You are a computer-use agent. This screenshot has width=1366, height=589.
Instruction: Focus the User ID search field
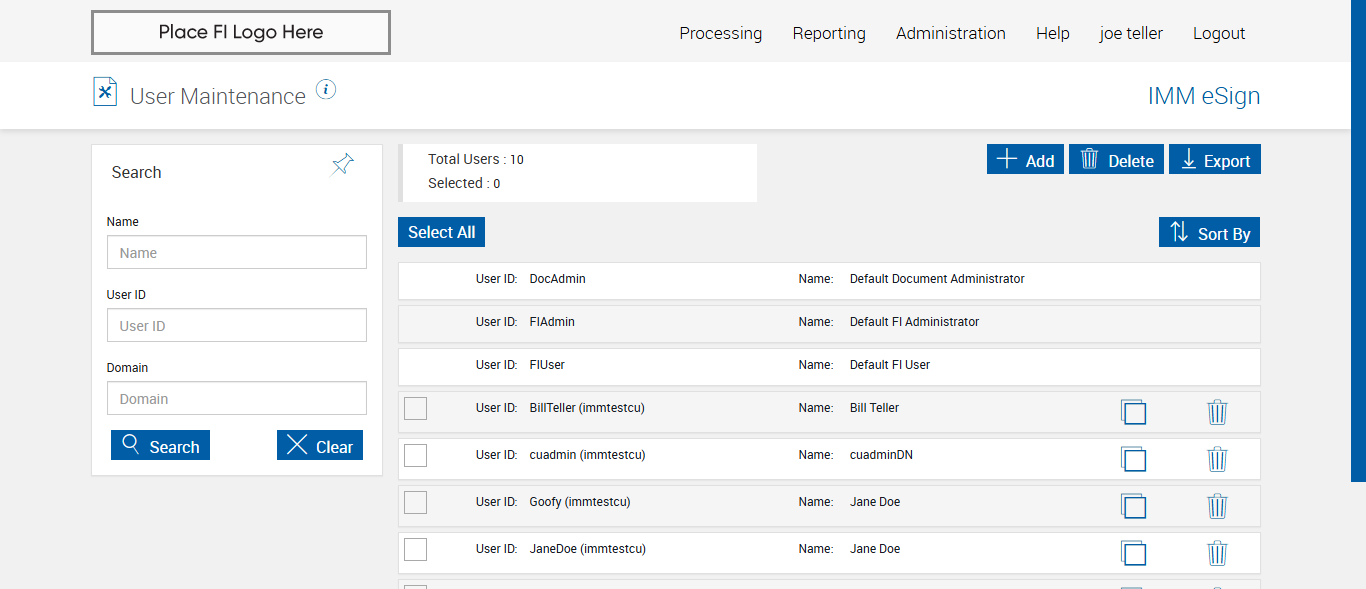237,325
